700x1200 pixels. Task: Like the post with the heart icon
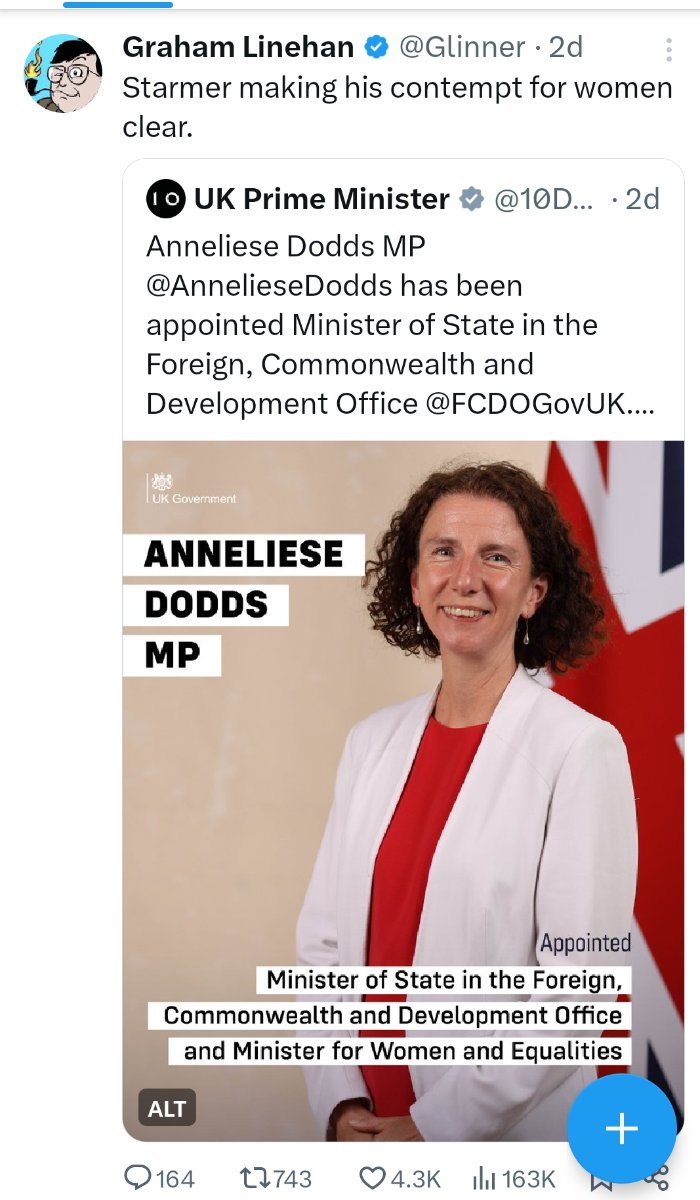pos(372,1178)
